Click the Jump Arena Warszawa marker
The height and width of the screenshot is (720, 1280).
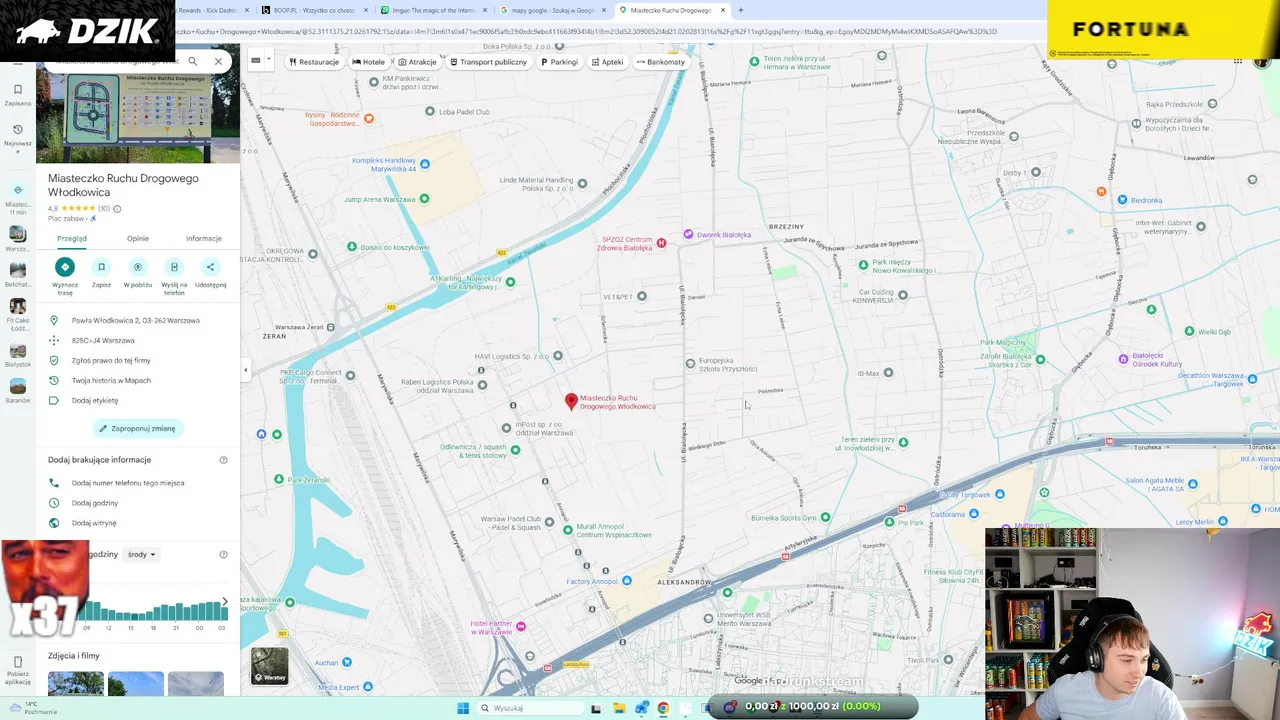(424, 199)
